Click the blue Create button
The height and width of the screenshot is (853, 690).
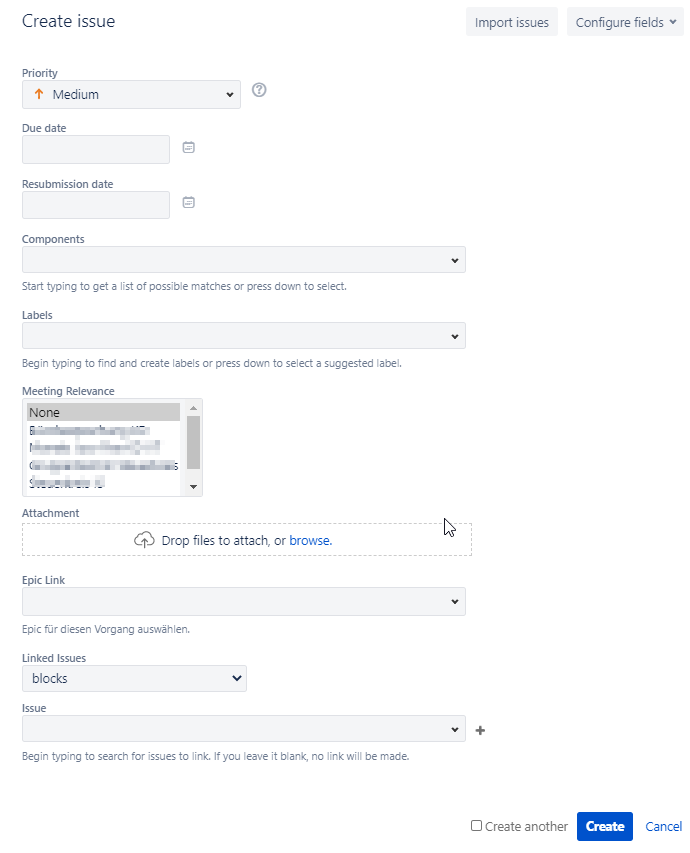pos(605,826)
